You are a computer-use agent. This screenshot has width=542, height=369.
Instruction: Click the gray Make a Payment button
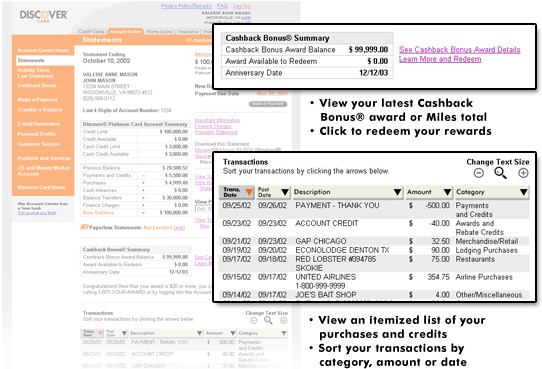click(268, 104)
